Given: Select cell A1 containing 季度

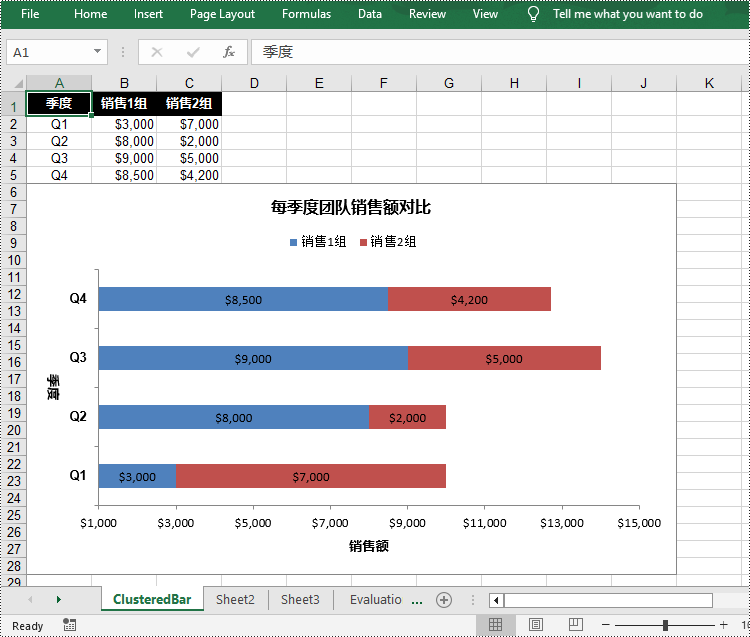Looking at the screenshot, I should (x=59, y=103).
